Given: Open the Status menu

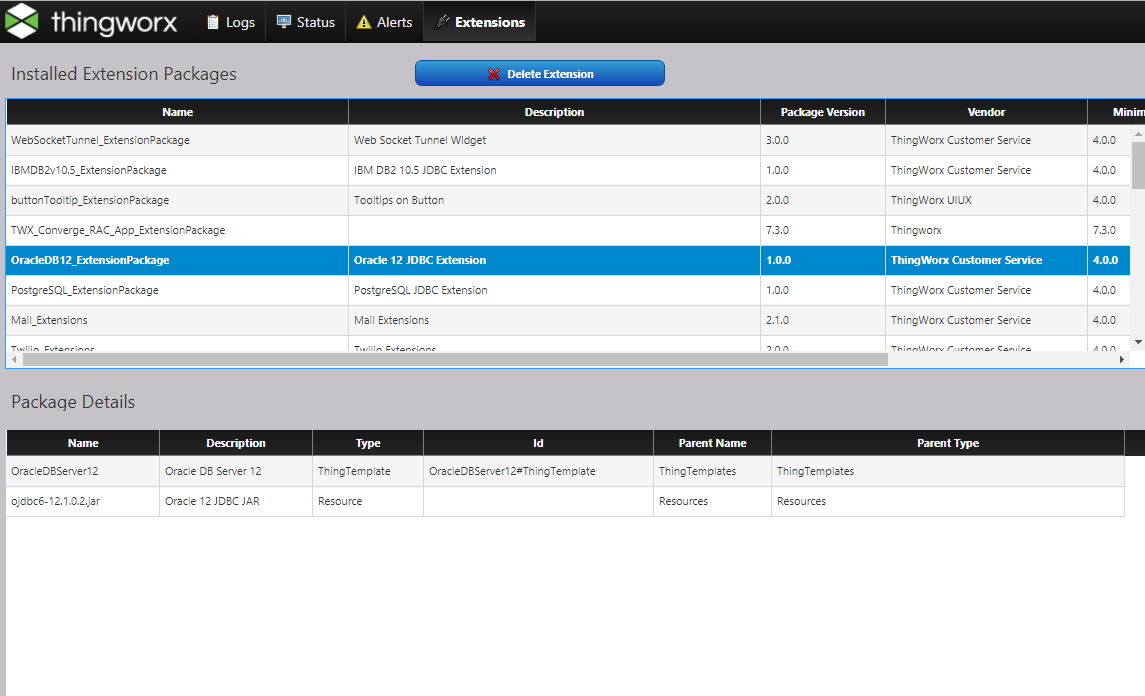Looking at the screenshot, I should pos(306,22).
